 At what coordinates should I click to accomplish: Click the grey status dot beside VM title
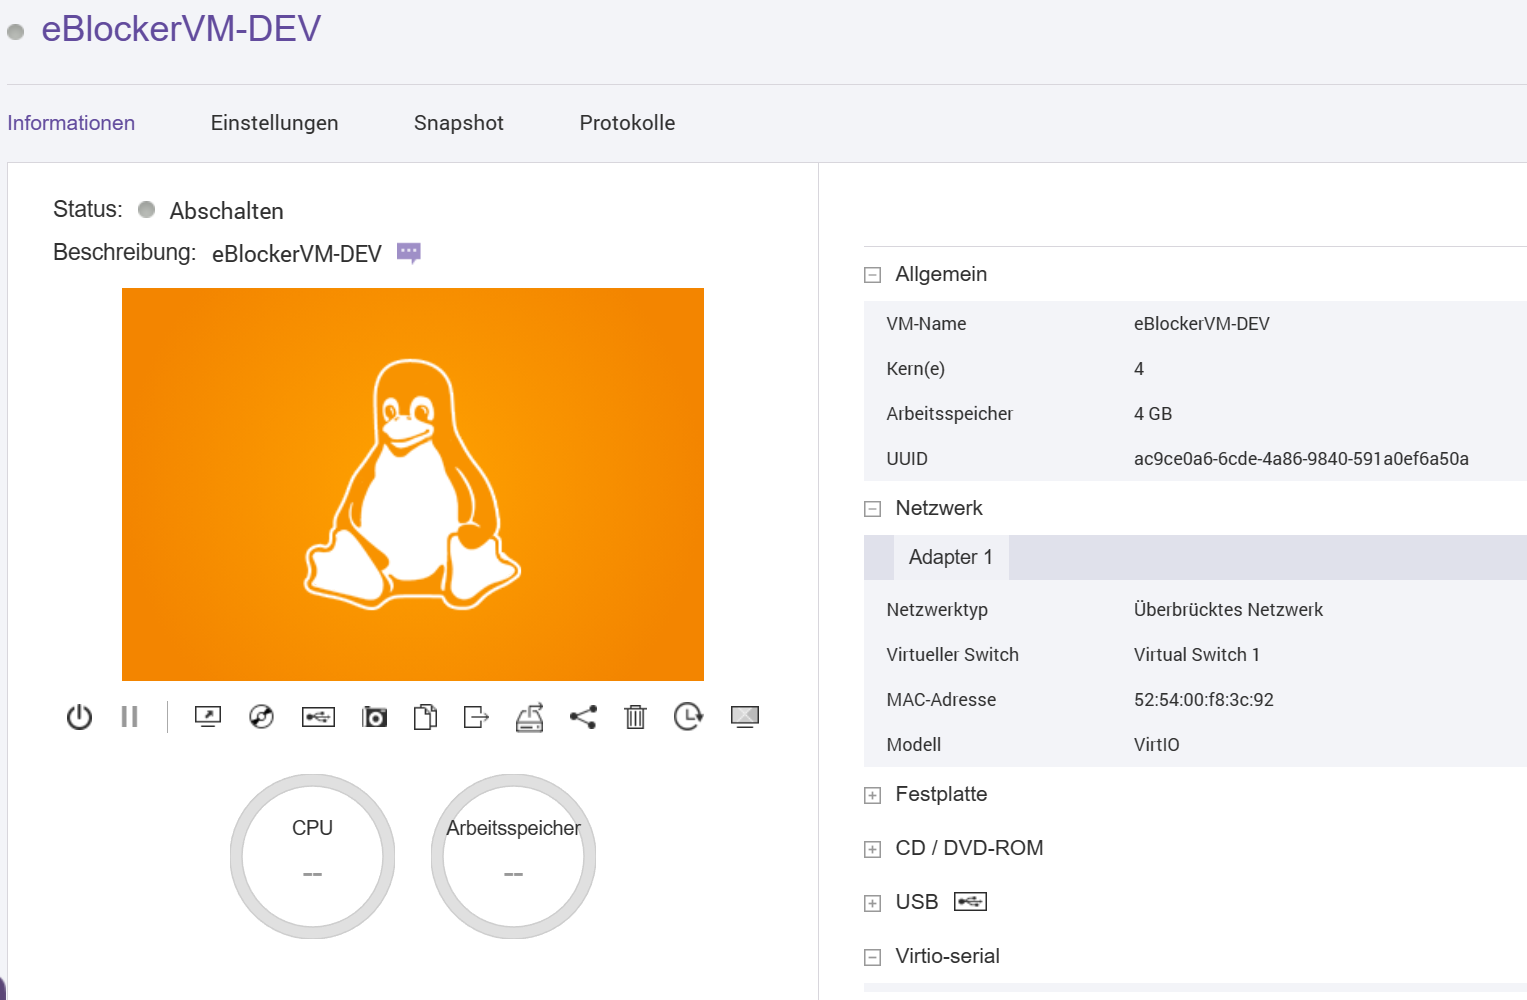click(x=15, y=32)
